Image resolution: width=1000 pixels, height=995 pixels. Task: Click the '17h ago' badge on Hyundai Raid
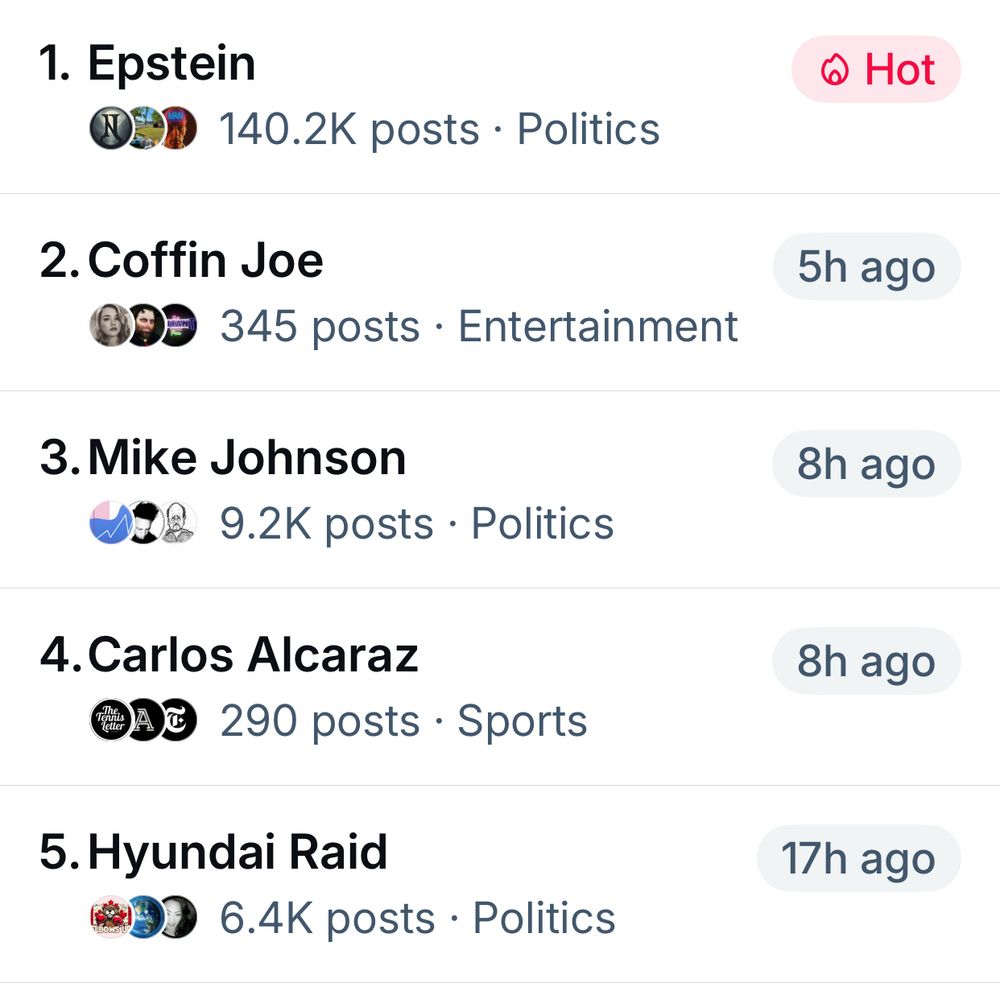[x=858, y=859]
